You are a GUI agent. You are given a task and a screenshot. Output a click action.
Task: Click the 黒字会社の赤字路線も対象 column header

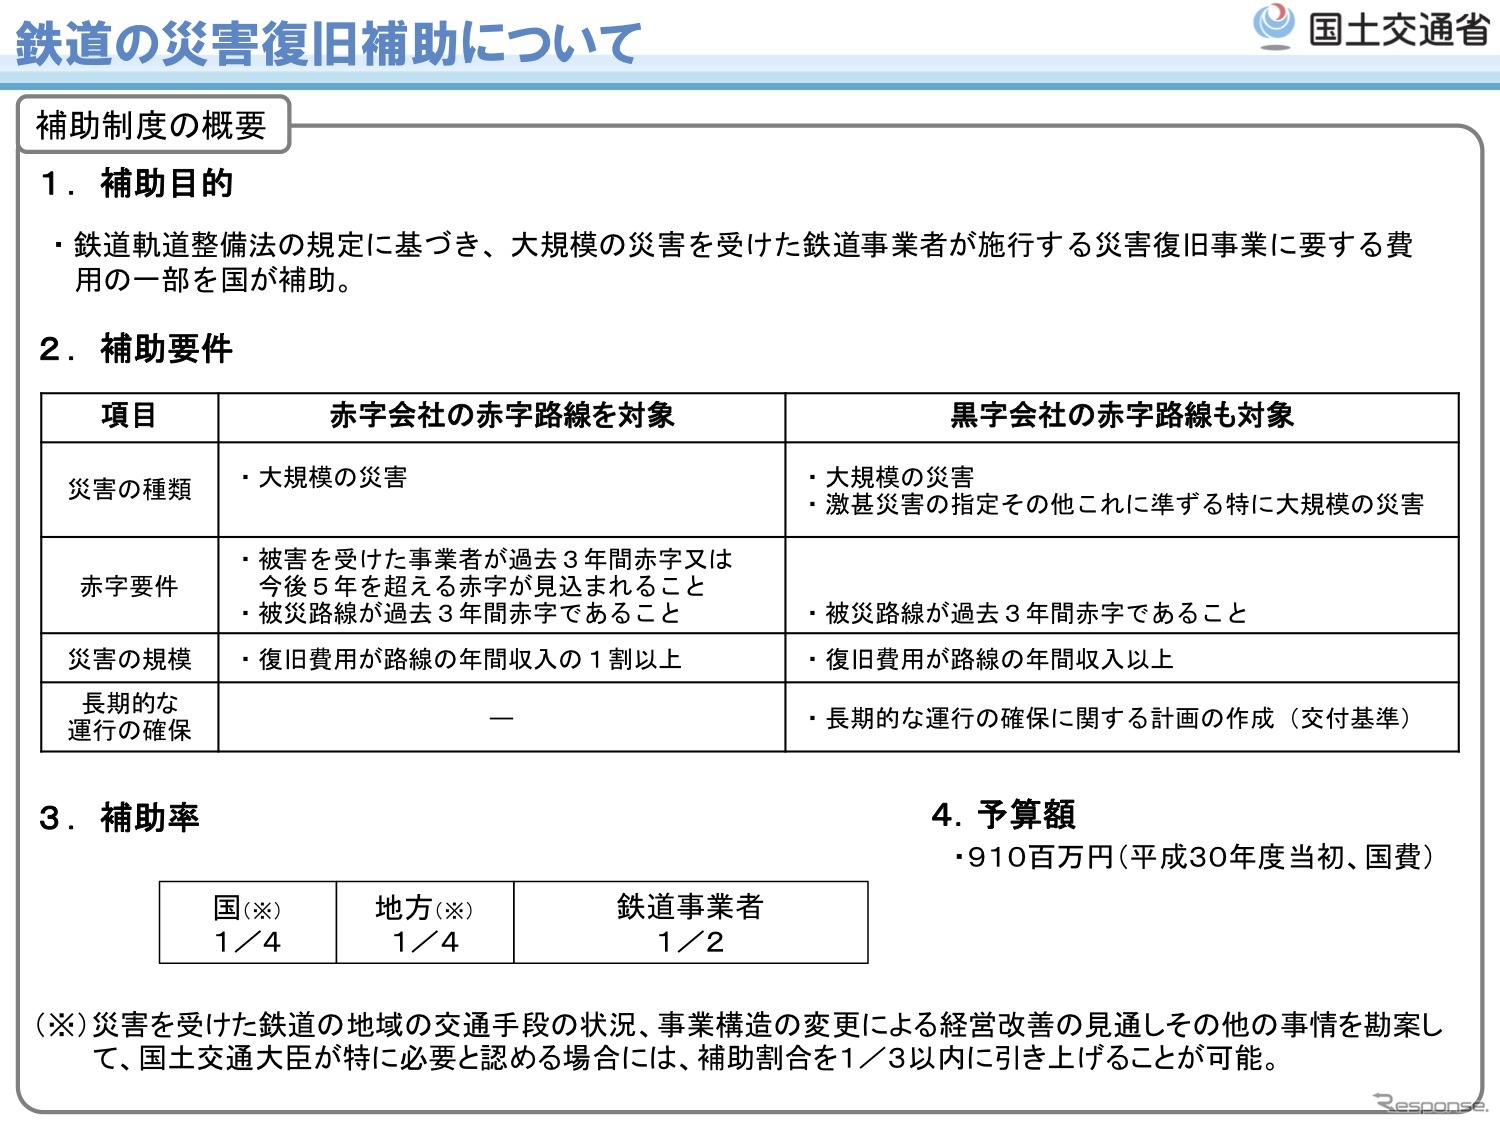(1121, 416)
